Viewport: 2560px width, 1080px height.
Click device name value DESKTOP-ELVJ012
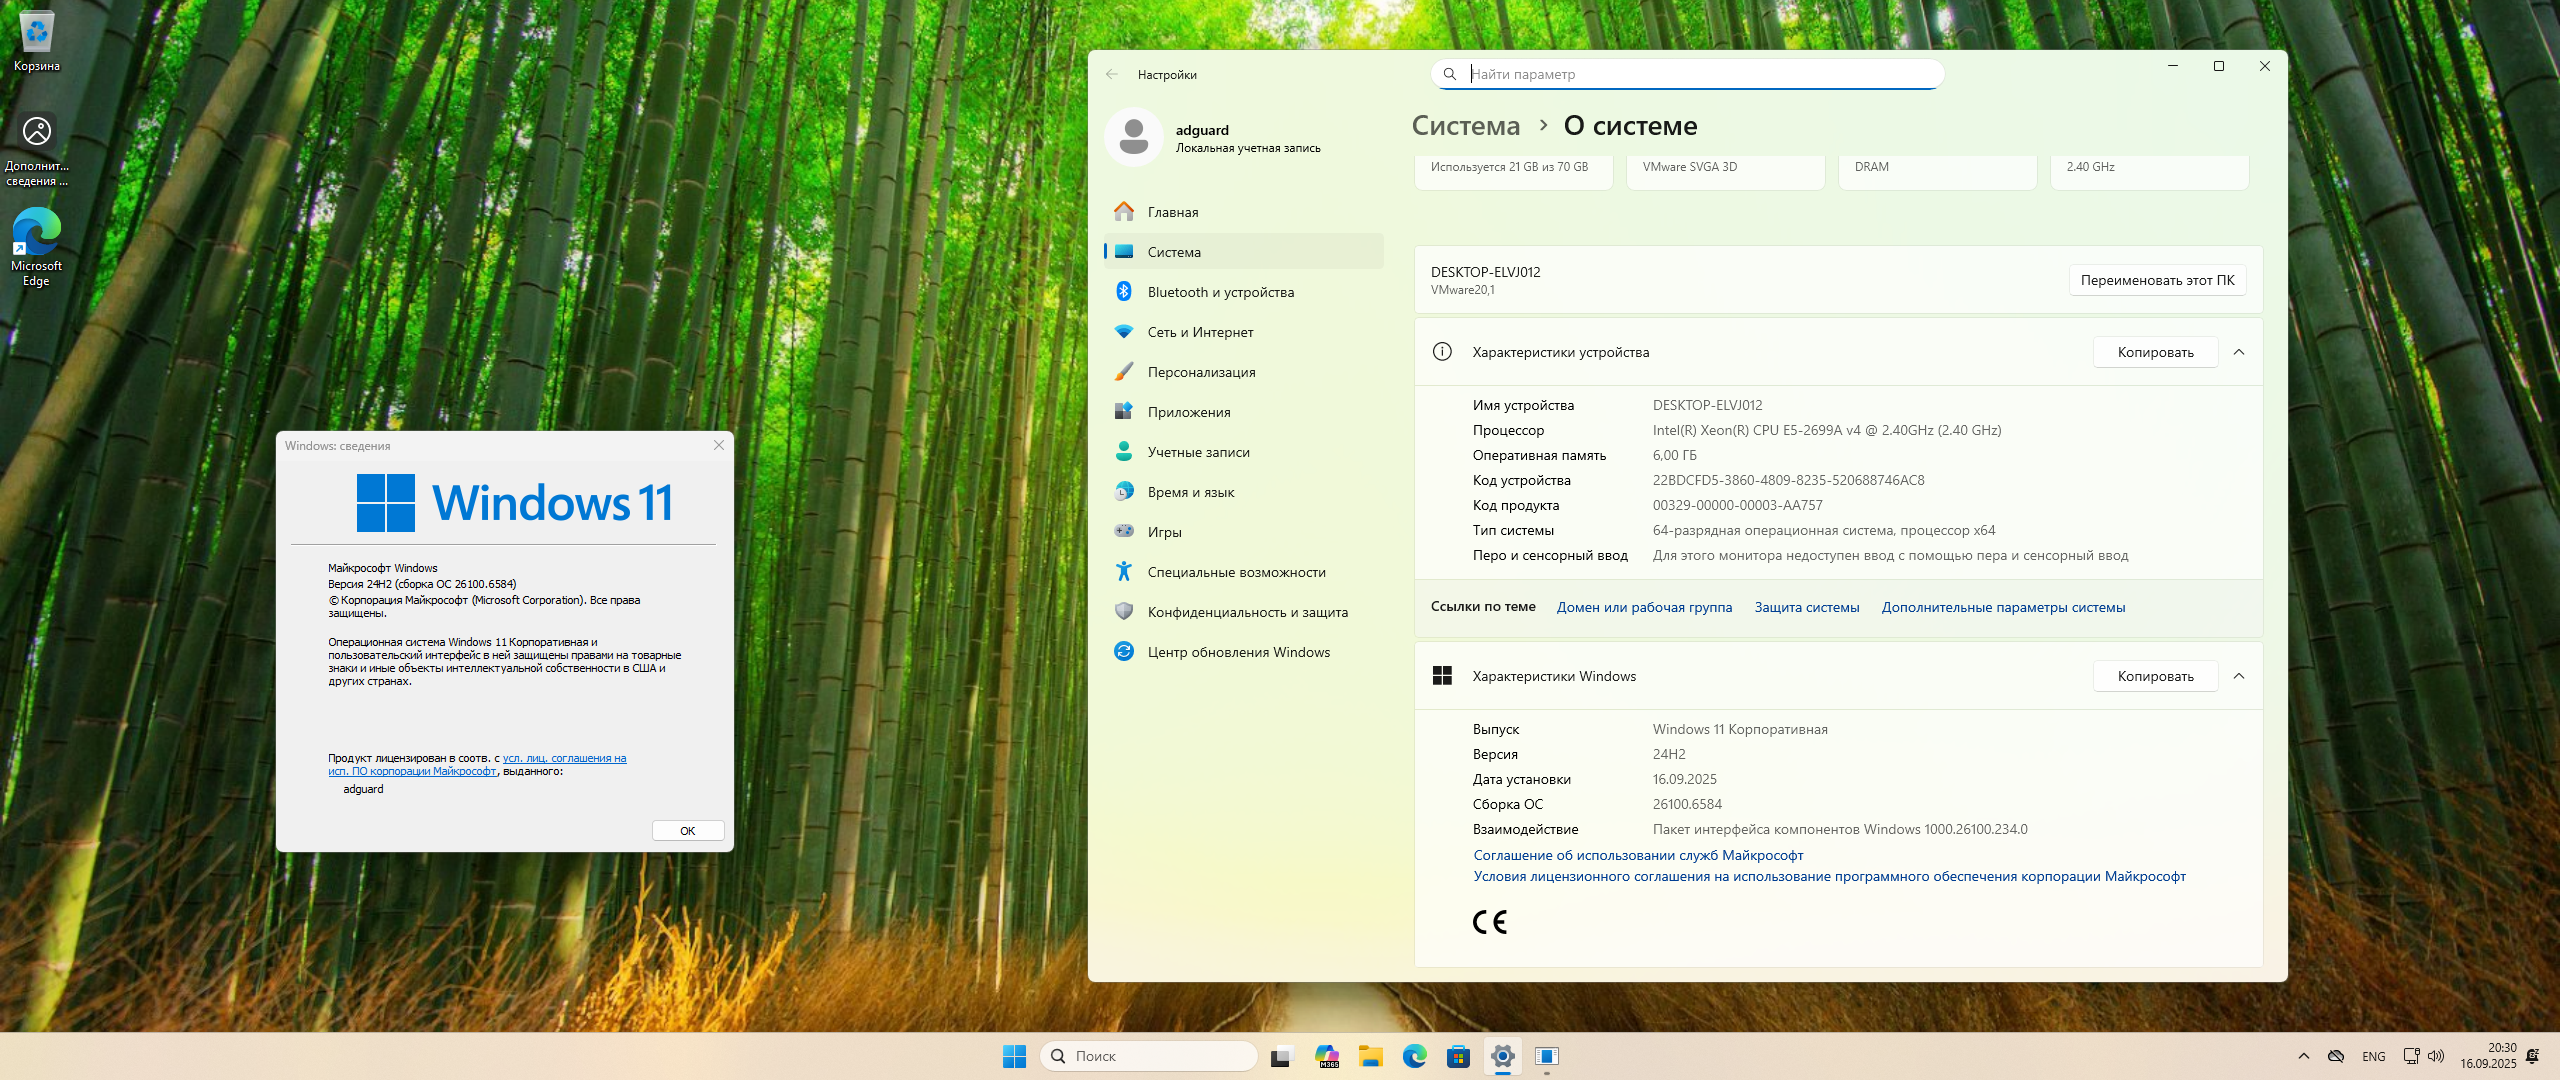click(x=1707, y=405)
